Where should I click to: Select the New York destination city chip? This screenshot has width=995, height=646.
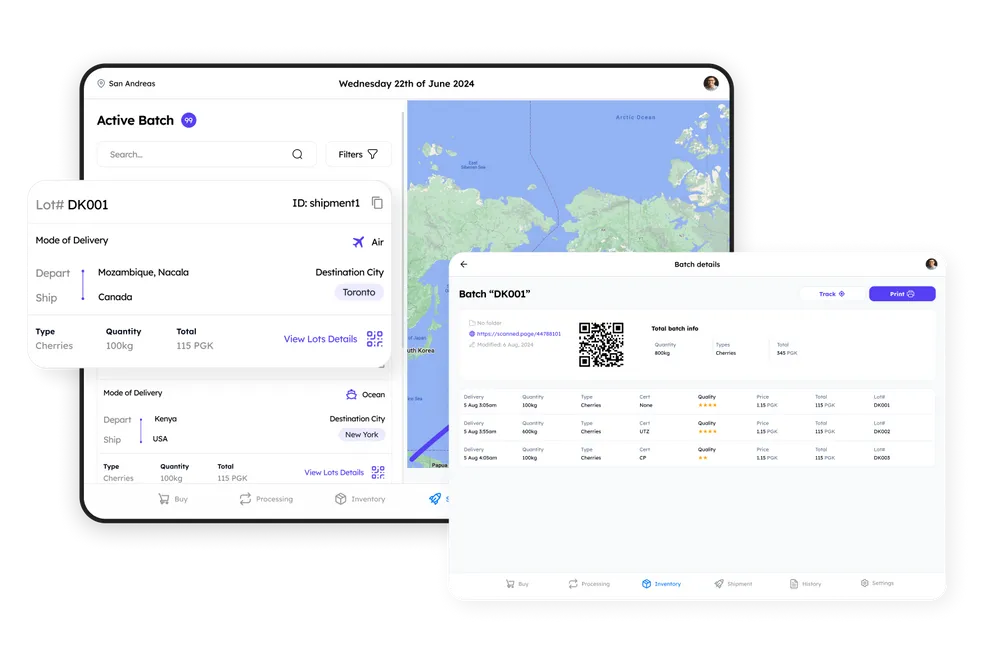pos(361,435)
